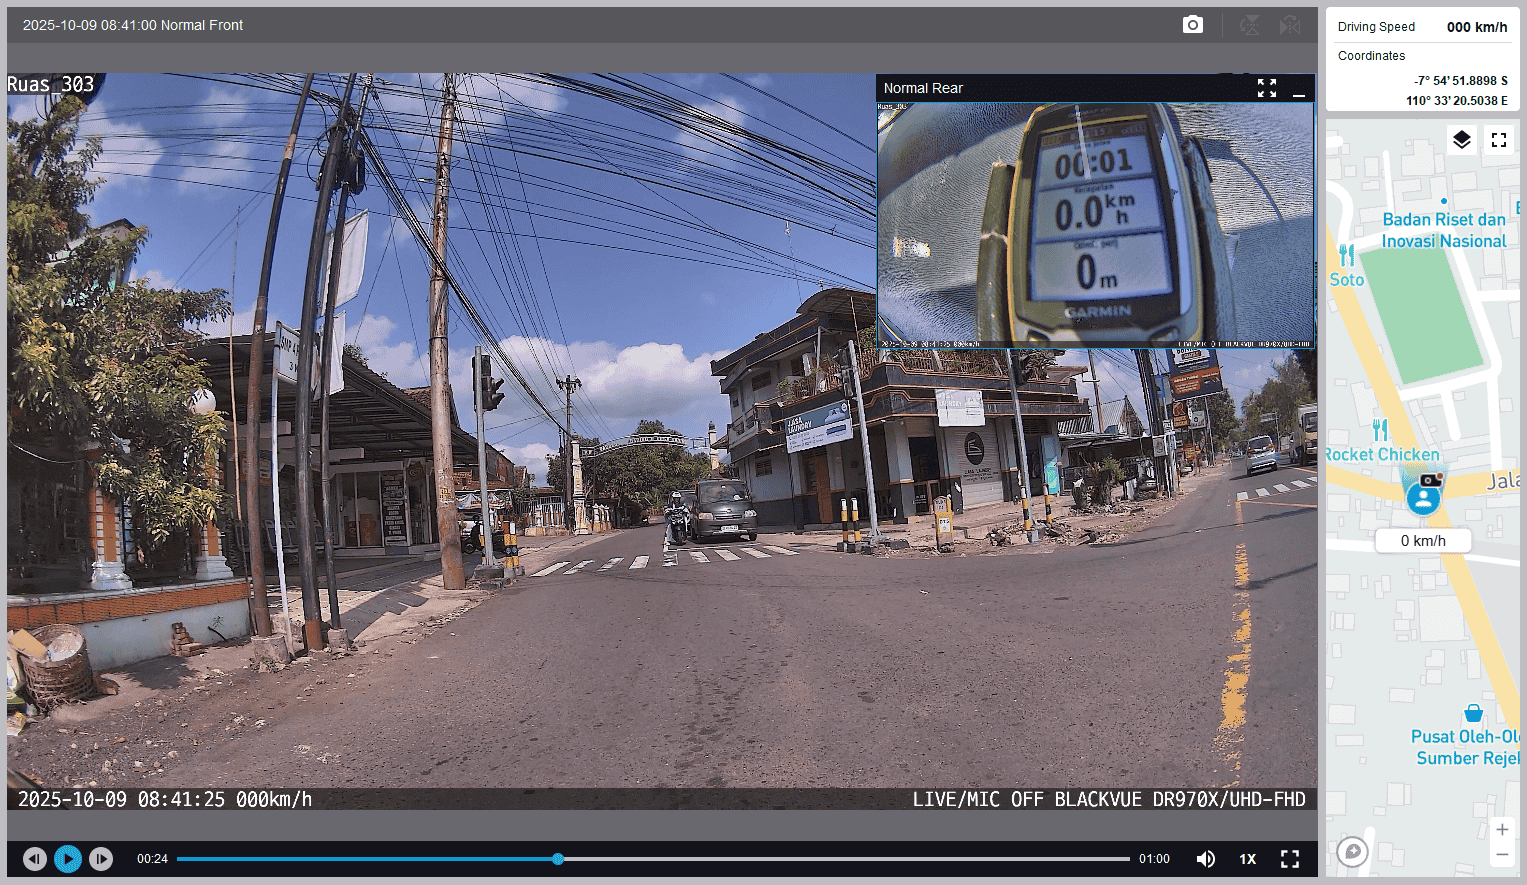Click the map logo icon
The width and height of the screenshot is (1527, 885).
pyautogui.click(x=1353, y=851)
